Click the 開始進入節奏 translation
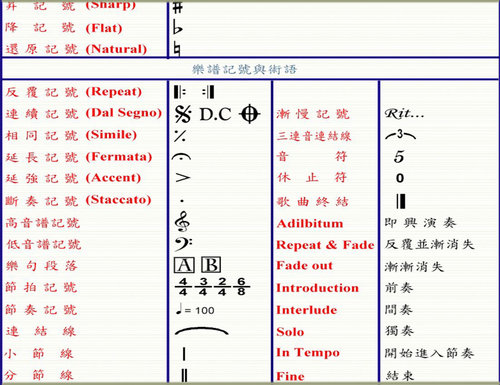This screenshot has height=385, width=500. tap(429, 353)
